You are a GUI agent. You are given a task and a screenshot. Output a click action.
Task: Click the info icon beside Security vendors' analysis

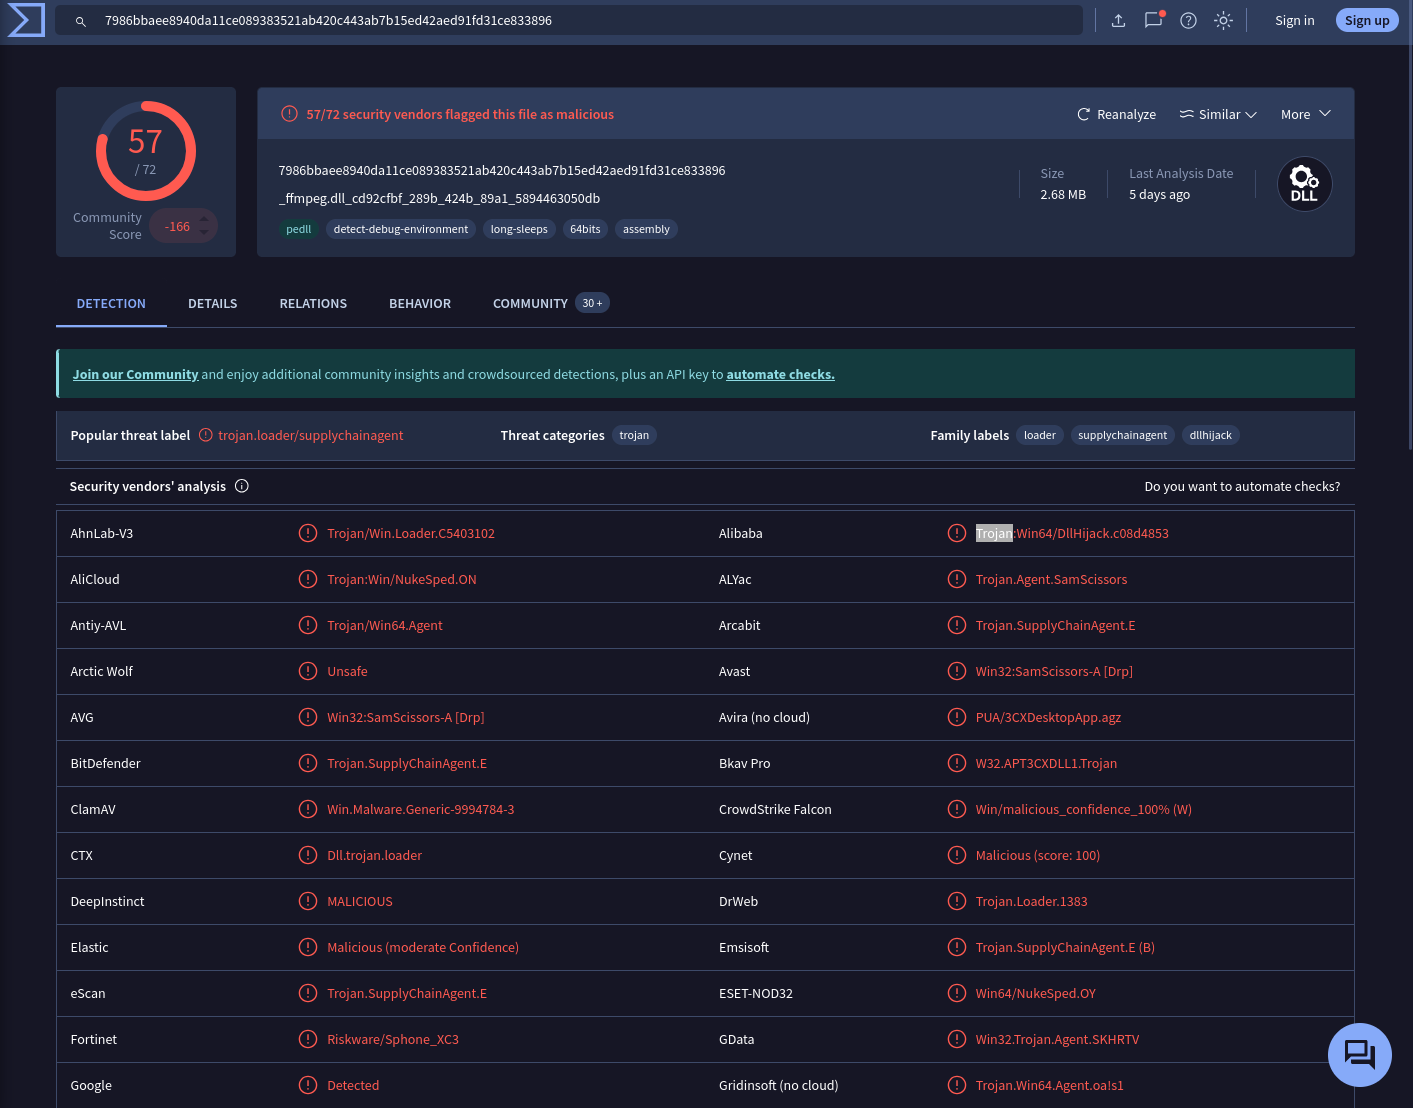tap(242, 486)
